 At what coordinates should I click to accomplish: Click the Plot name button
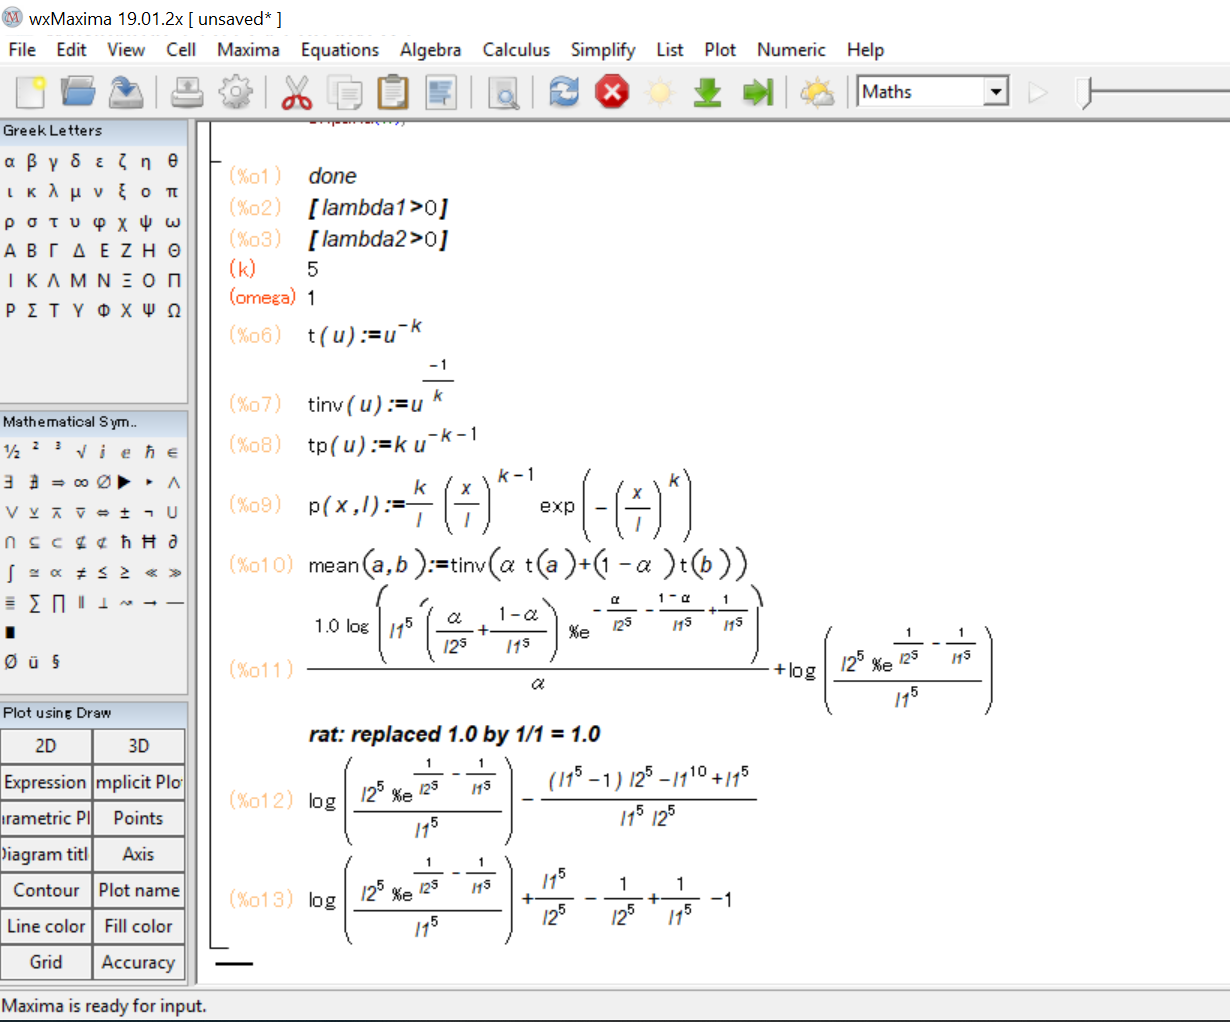[x=139, y=890]
